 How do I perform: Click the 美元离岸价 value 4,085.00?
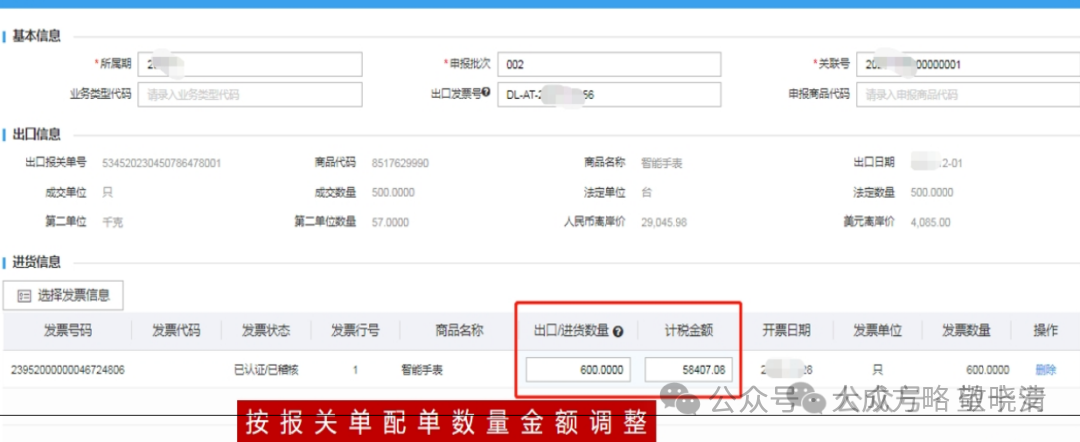click(931, 222)
